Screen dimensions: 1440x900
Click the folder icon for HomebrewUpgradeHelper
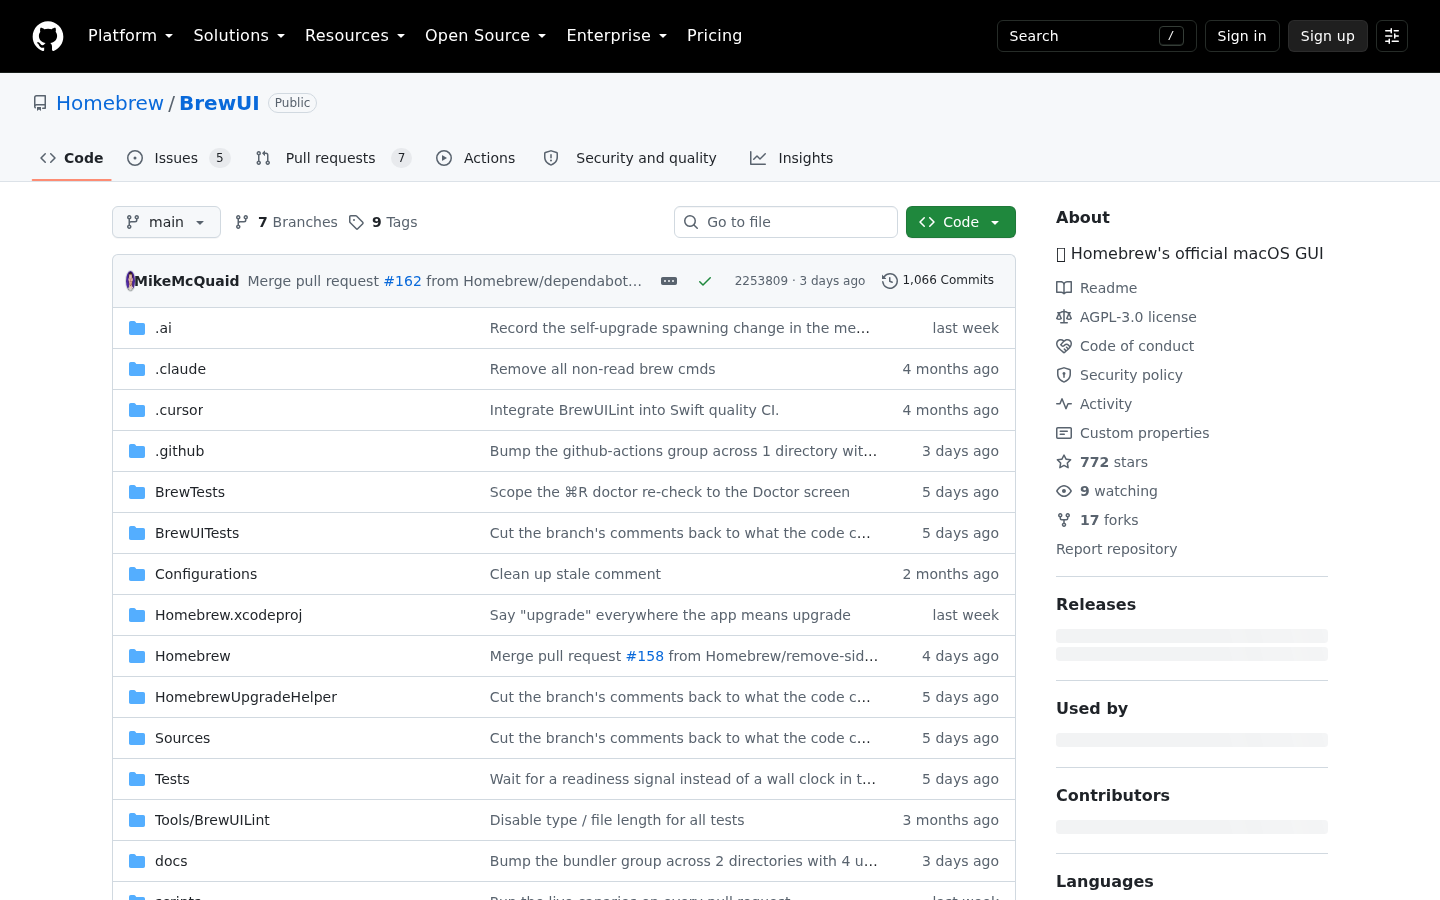(137, 697)
